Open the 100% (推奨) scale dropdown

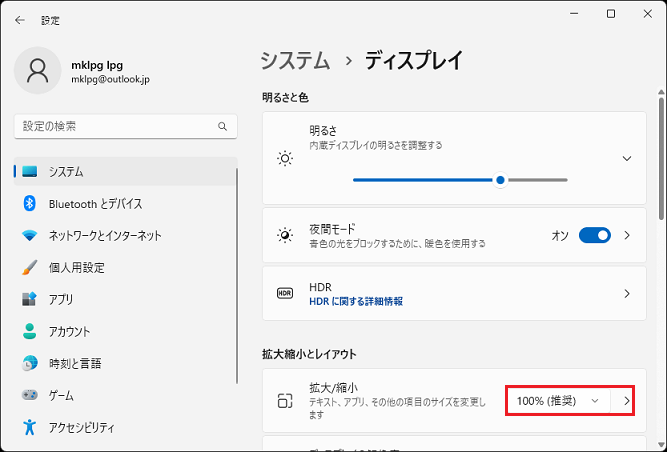[558, 401]
